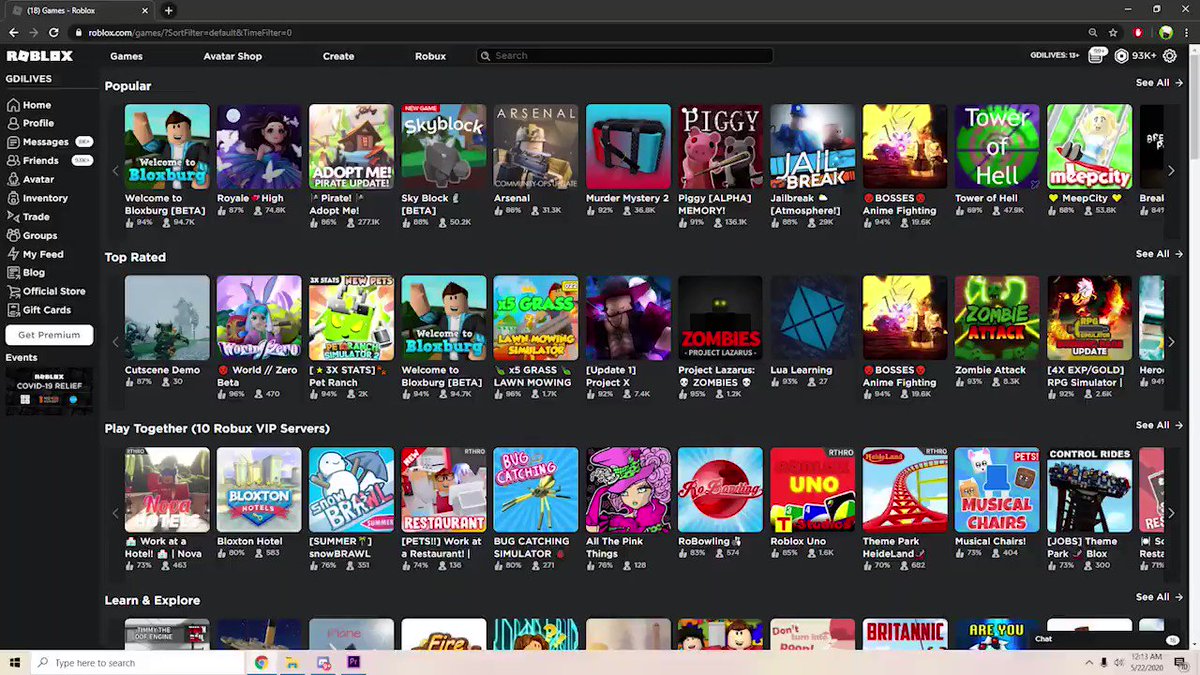Click See All for Top Rated
This screenshot has height=675, width=1200.
1158,254
